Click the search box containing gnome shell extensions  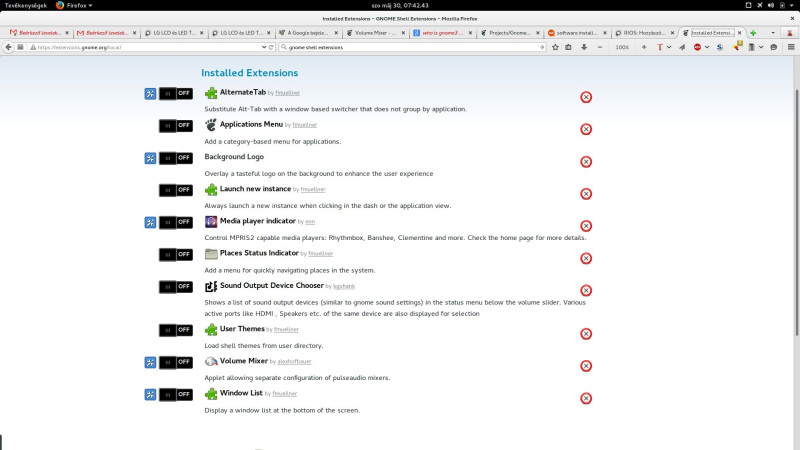pos(412,47)
